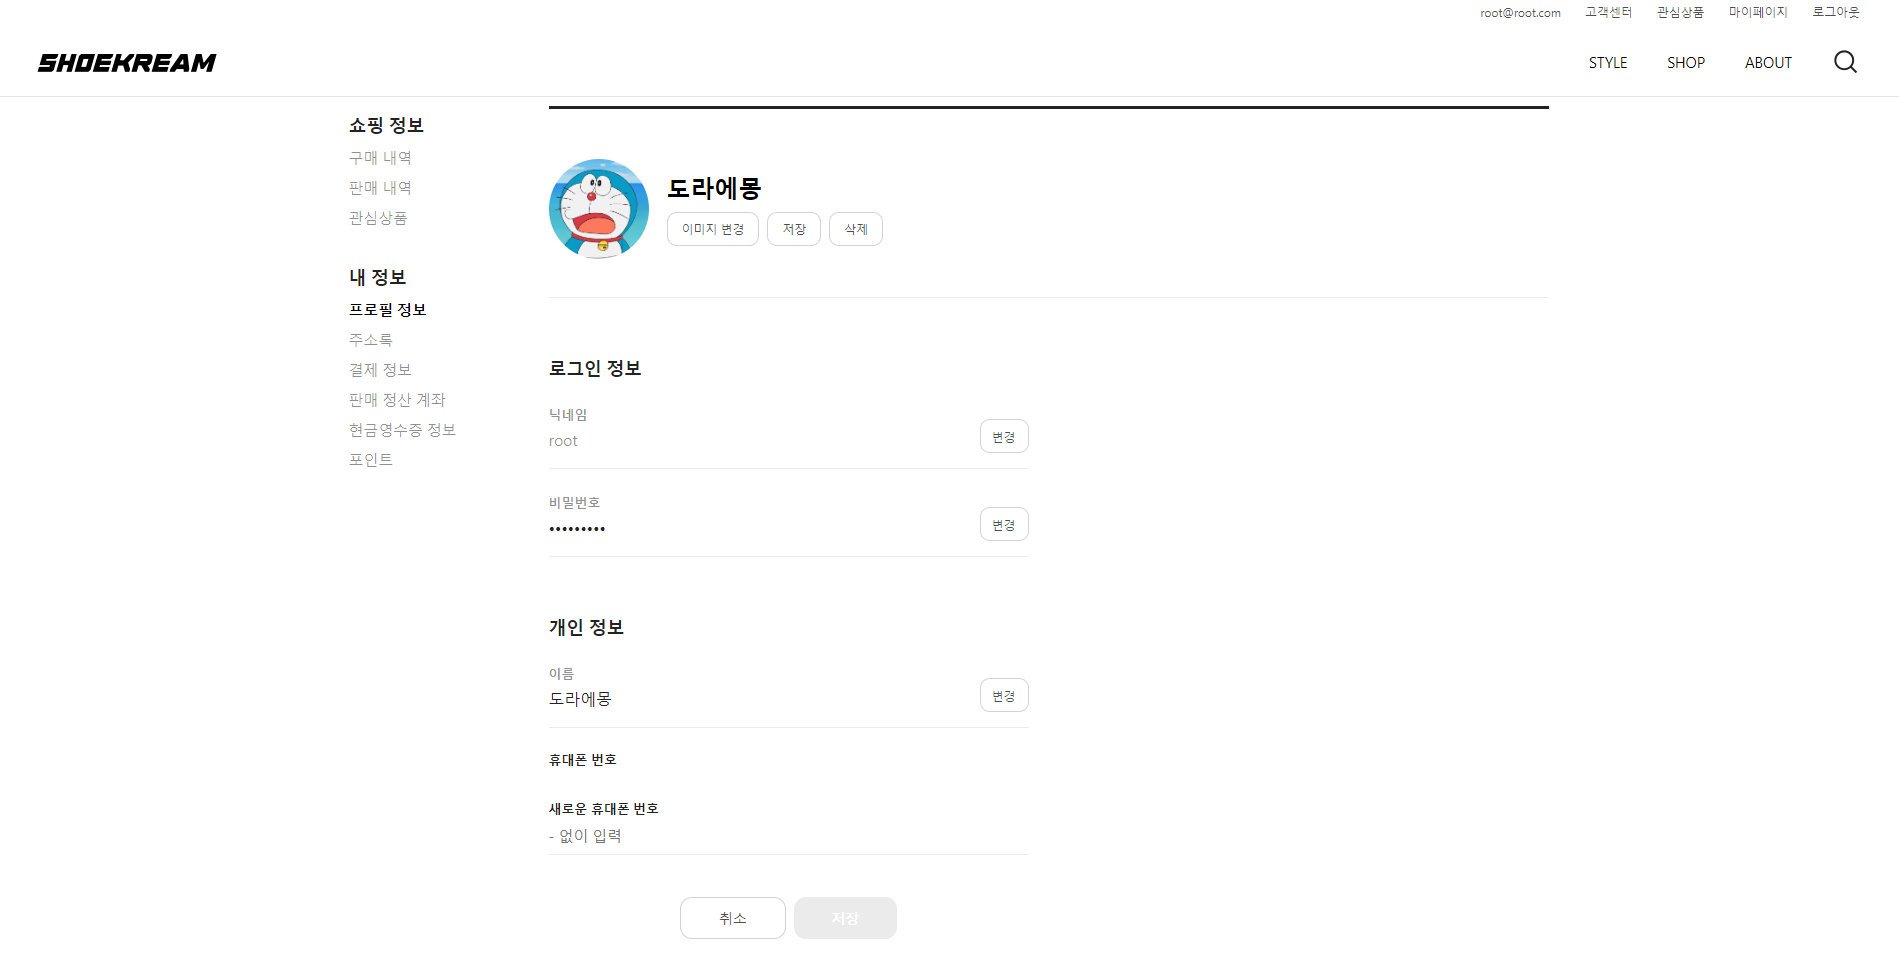Click 로그아웃 to log out
The height and width of the screenshot is (959, 1899).
pyautogui.click(x=1835, y=12)
